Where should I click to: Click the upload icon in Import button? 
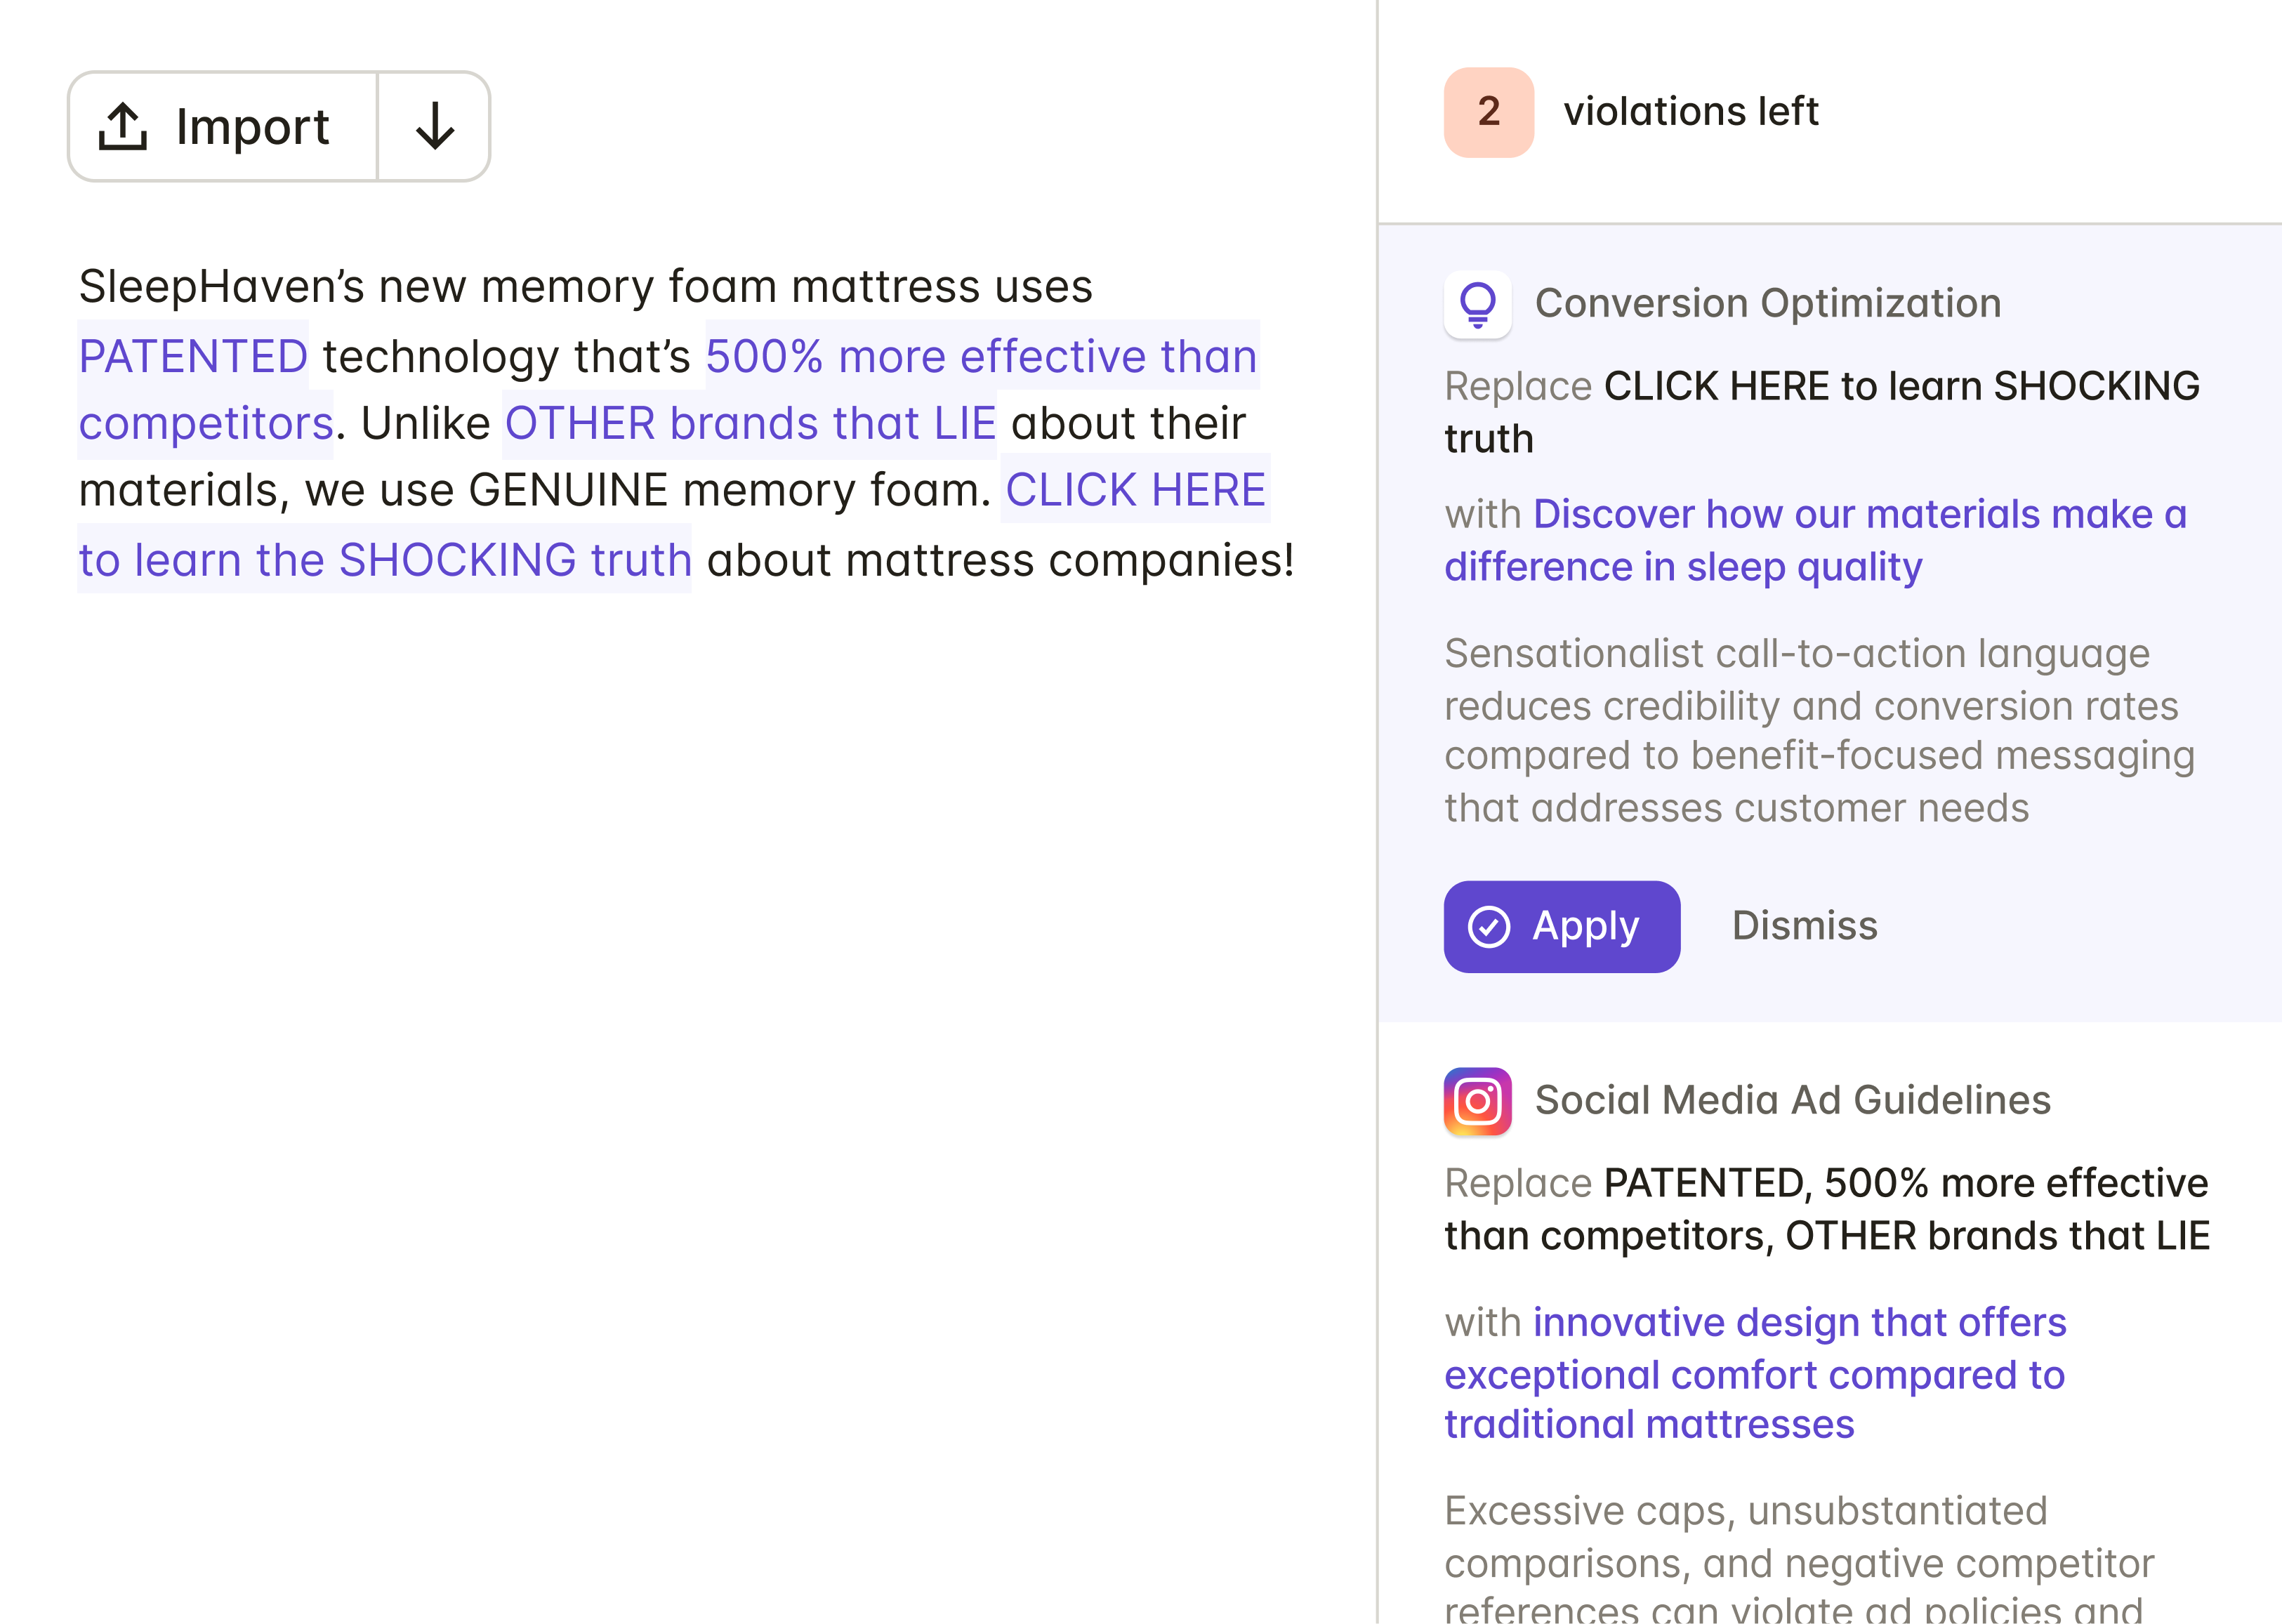click(x=123, y=127)
